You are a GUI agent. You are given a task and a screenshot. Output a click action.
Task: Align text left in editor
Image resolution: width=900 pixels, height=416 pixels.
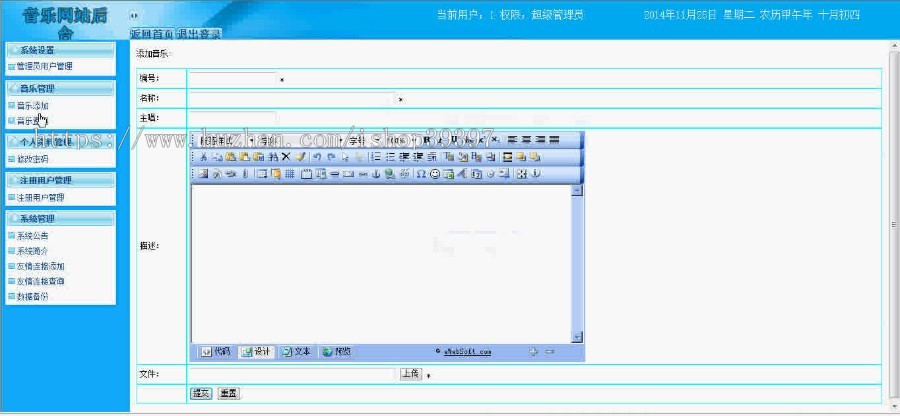click(x=512, y=139)
